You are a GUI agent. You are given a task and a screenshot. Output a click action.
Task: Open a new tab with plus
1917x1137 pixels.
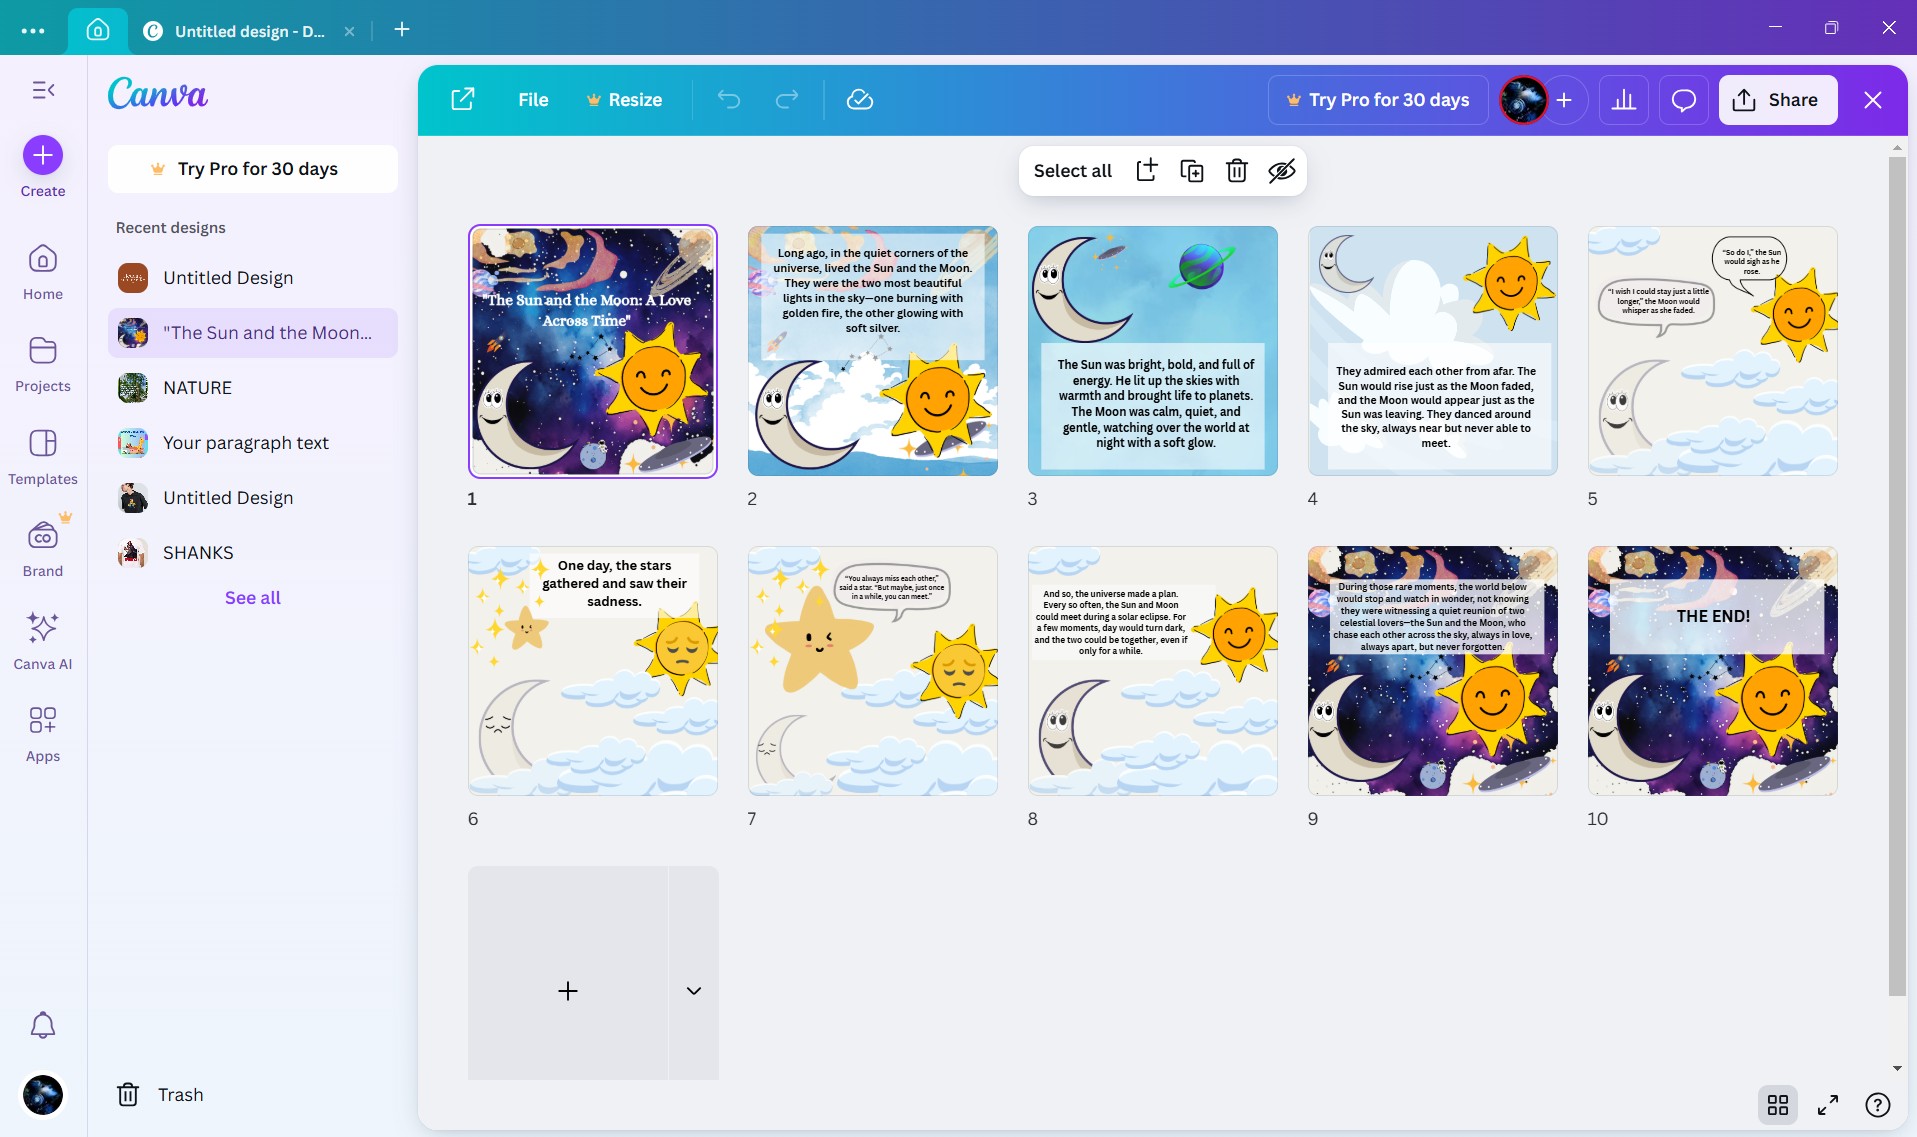[x=402, y=30]
